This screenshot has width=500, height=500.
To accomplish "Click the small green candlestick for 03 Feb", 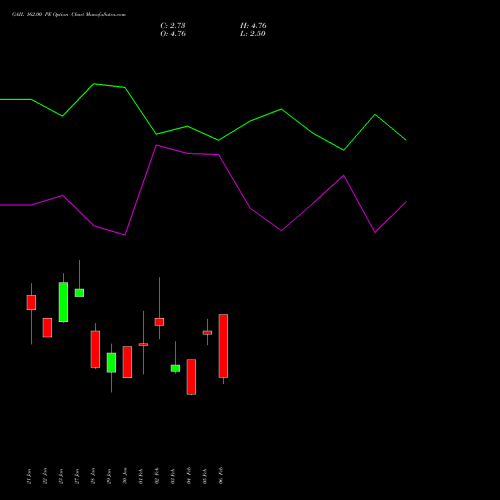I will [175, 368].
